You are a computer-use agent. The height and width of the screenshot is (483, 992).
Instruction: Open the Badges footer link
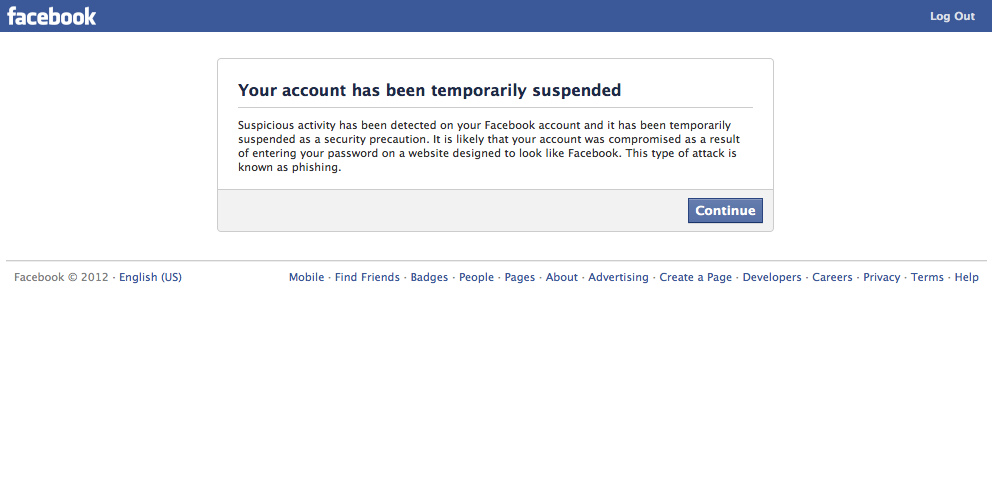(x=429, y=278)
